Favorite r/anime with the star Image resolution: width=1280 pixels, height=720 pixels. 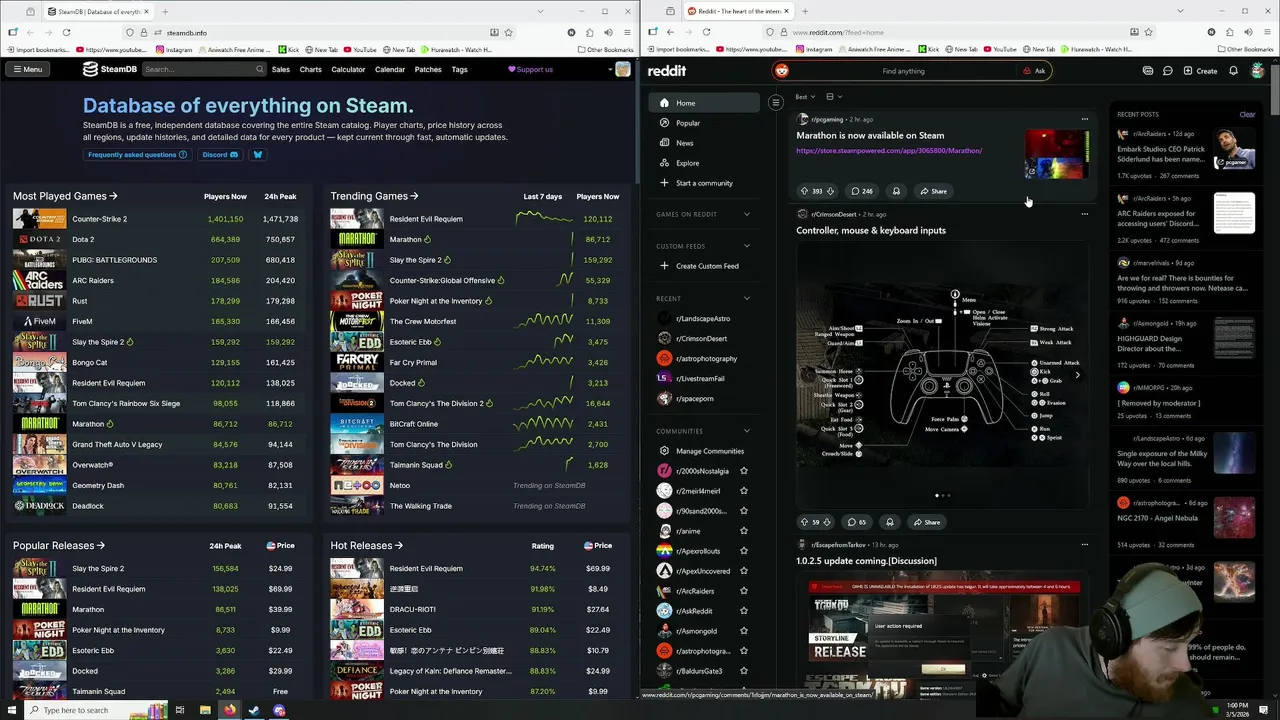coord(743,531)
